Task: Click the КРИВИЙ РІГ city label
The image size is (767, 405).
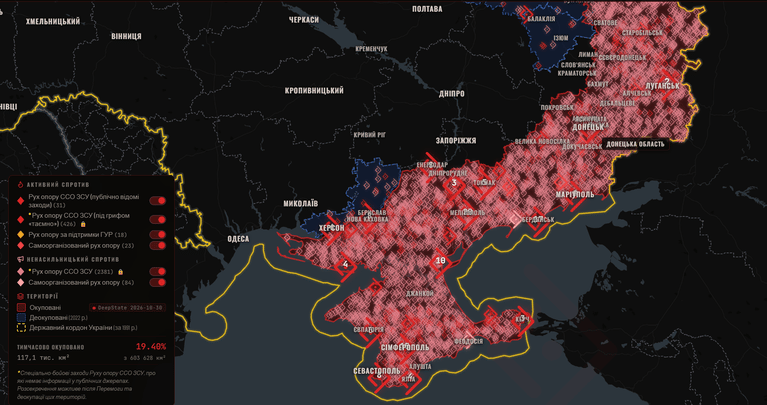Action: pos(371,135)
